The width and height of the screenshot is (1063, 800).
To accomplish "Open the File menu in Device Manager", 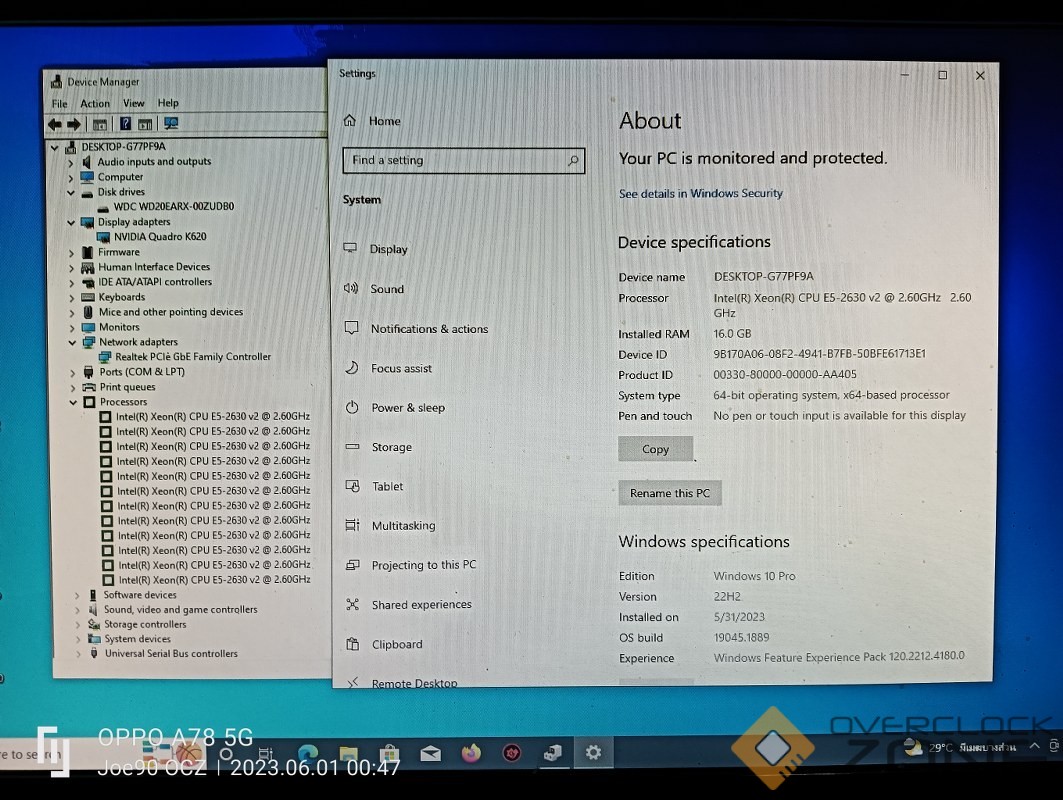I will (60, 104).
